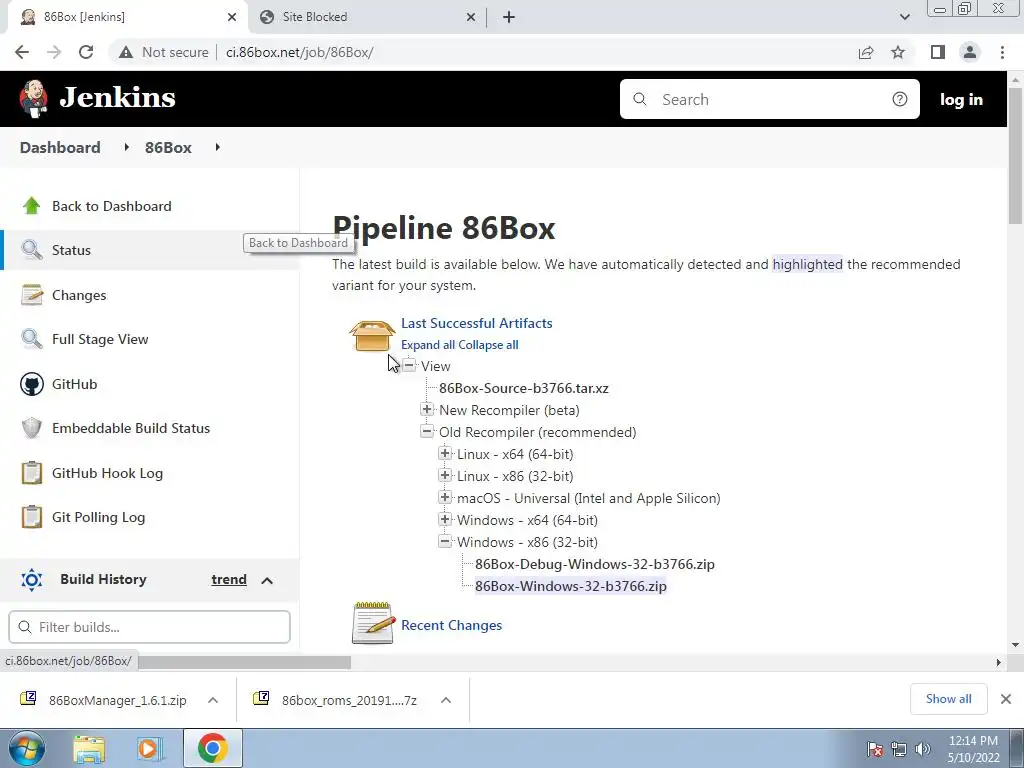Click the Recent Changes notepad icon
This screenshot has height=768, width=1024.
pyautogui.click(x=373, y=623)
